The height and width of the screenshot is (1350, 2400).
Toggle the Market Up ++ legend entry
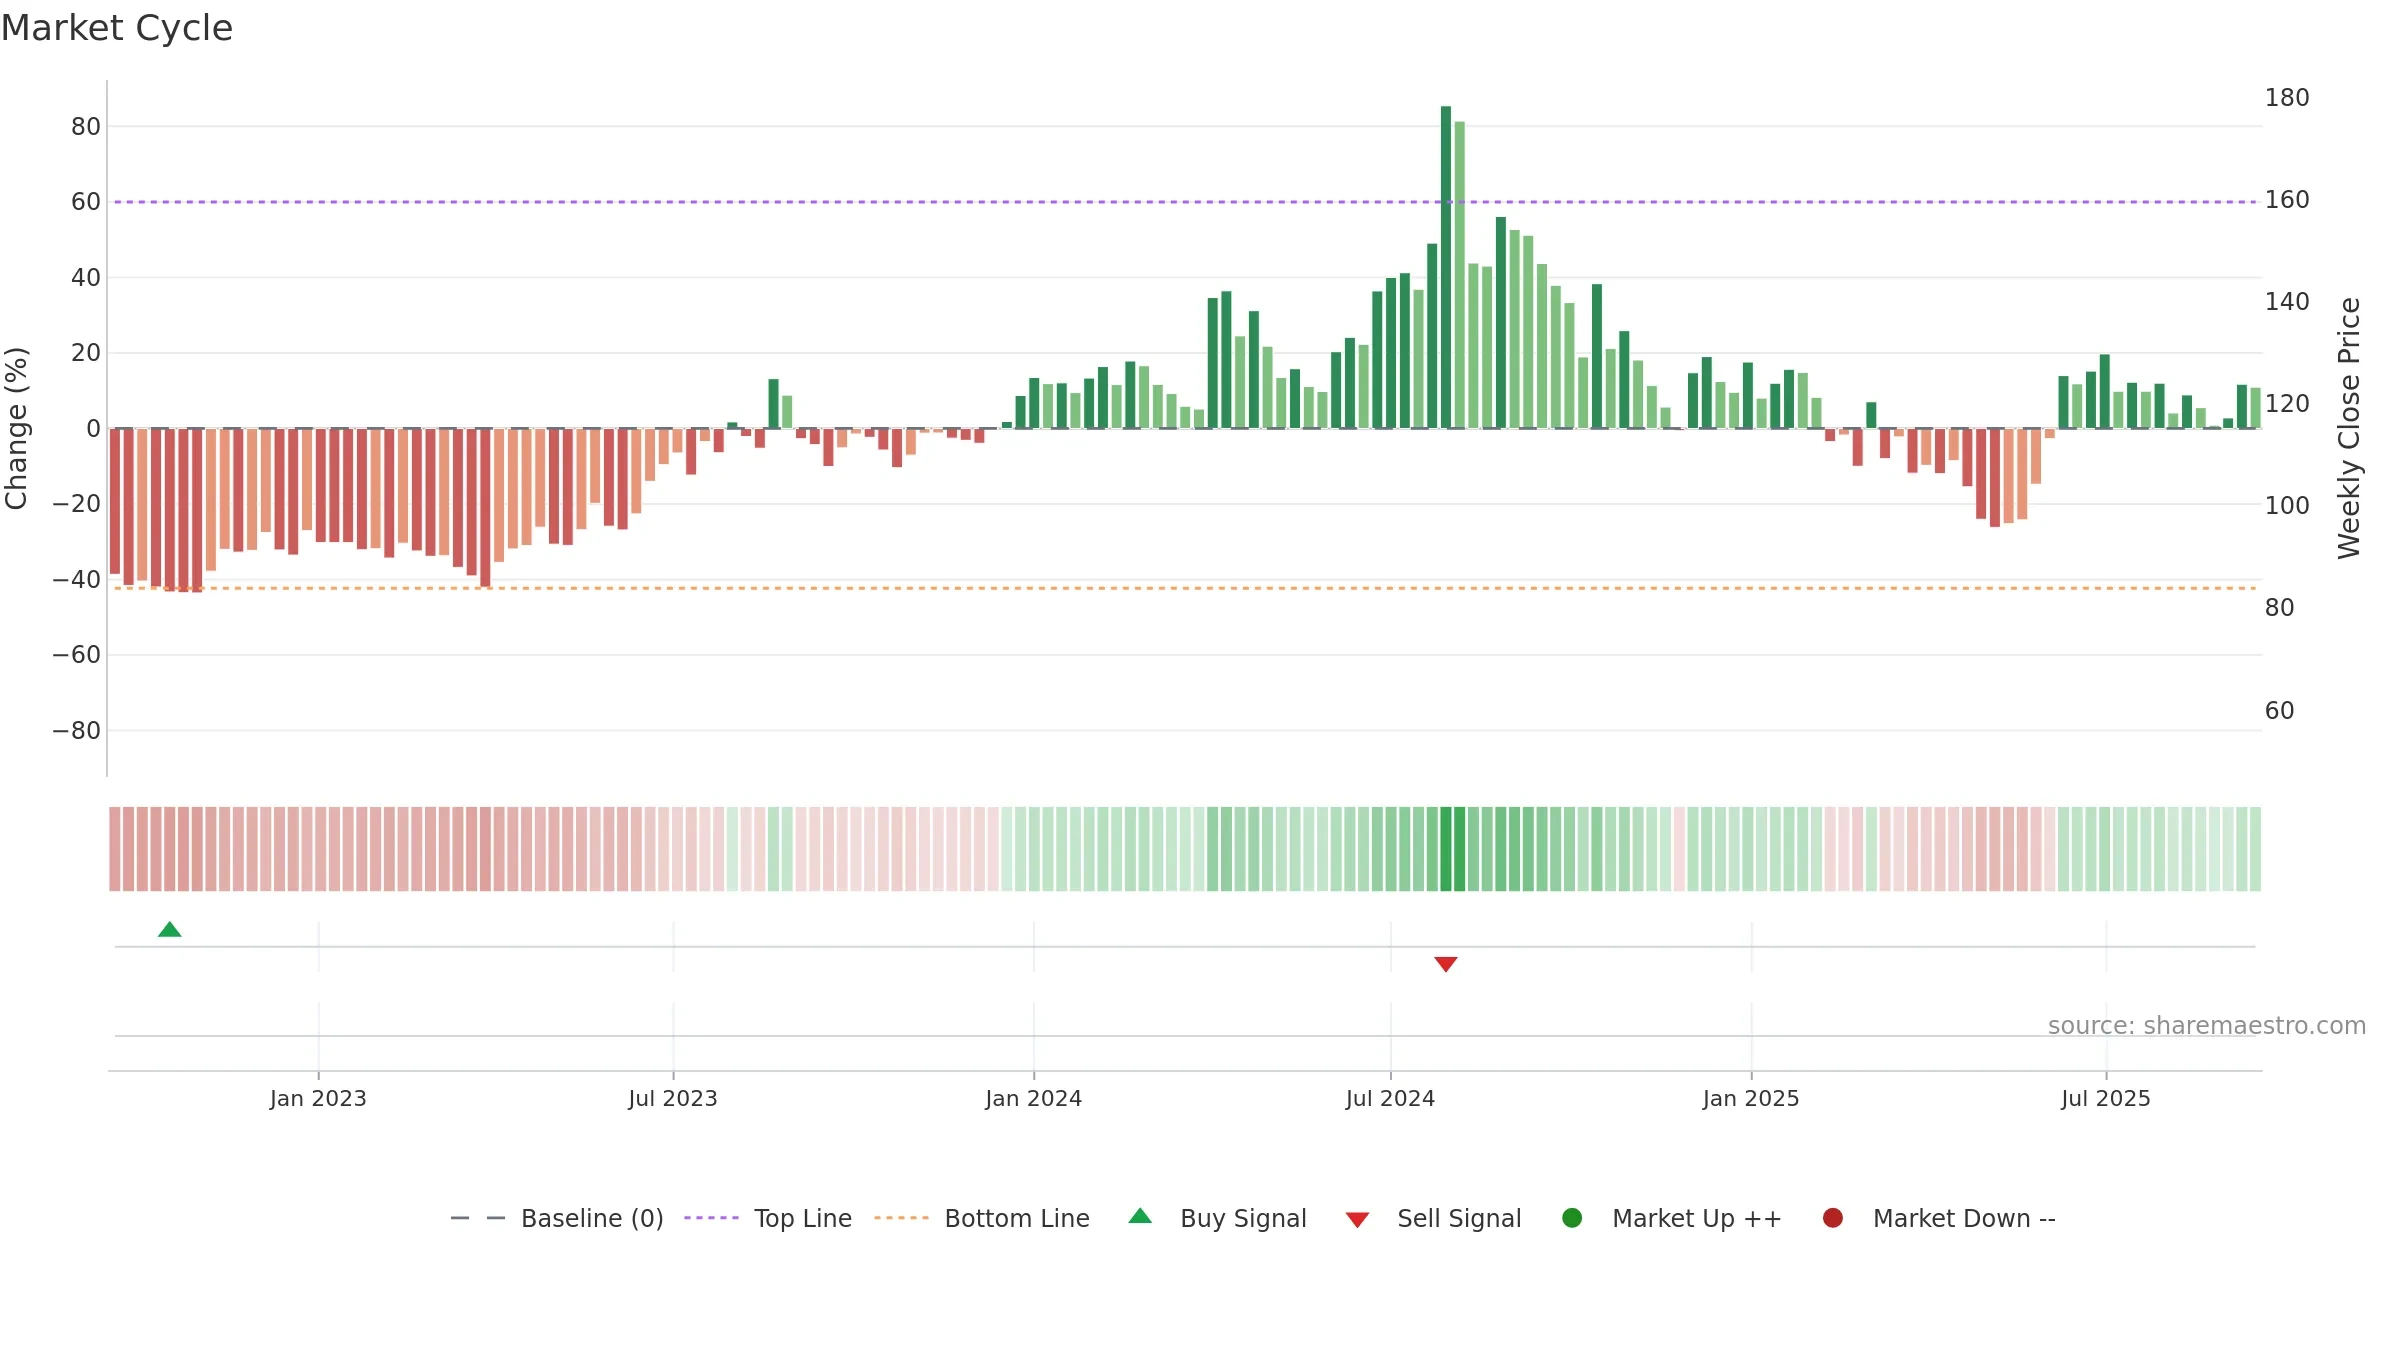tap(1672, 1218)
